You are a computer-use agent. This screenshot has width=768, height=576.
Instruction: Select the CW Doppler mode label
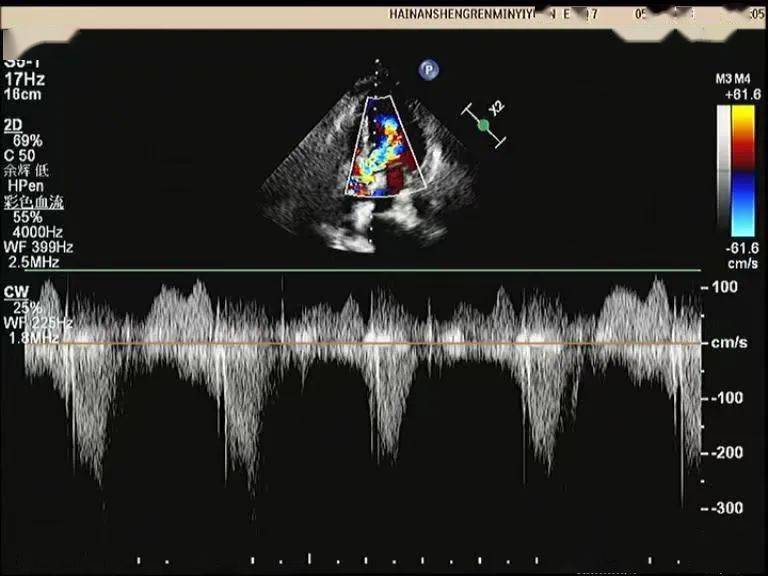(x=16, y=292)
